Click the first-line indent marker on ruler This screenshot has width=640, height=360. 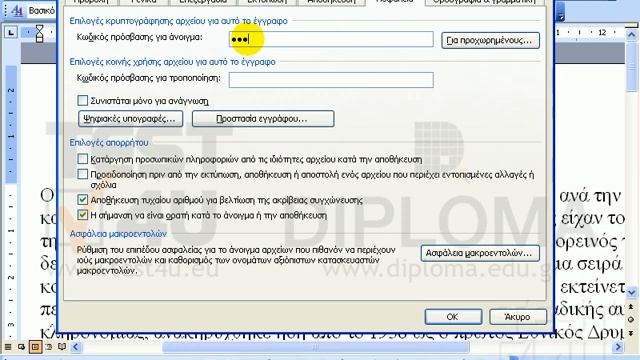tap(39, 28)
